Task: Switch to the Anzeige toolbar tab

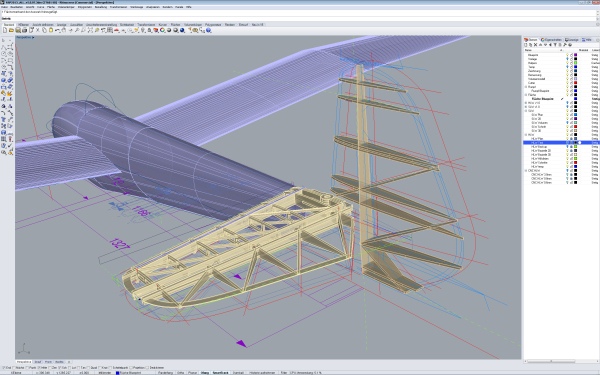Action: point(61,24)
